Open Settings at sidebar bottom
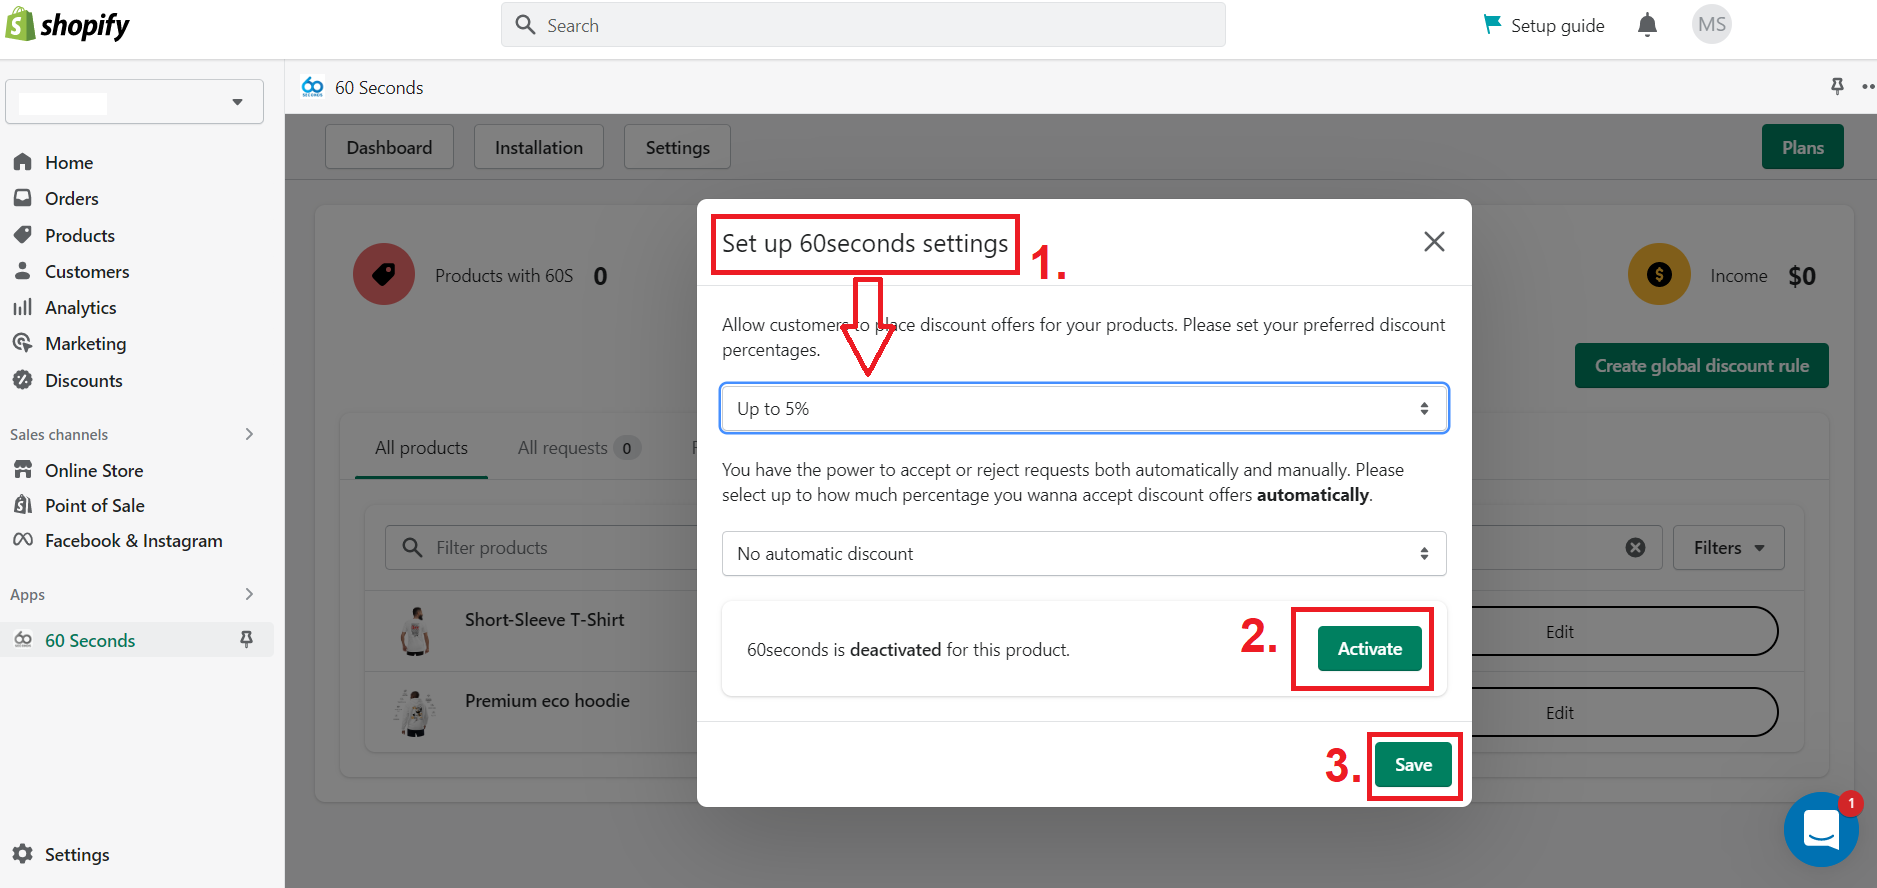Image resolution: width=1877 pixels, height=888 pixels. coord(76,854)
